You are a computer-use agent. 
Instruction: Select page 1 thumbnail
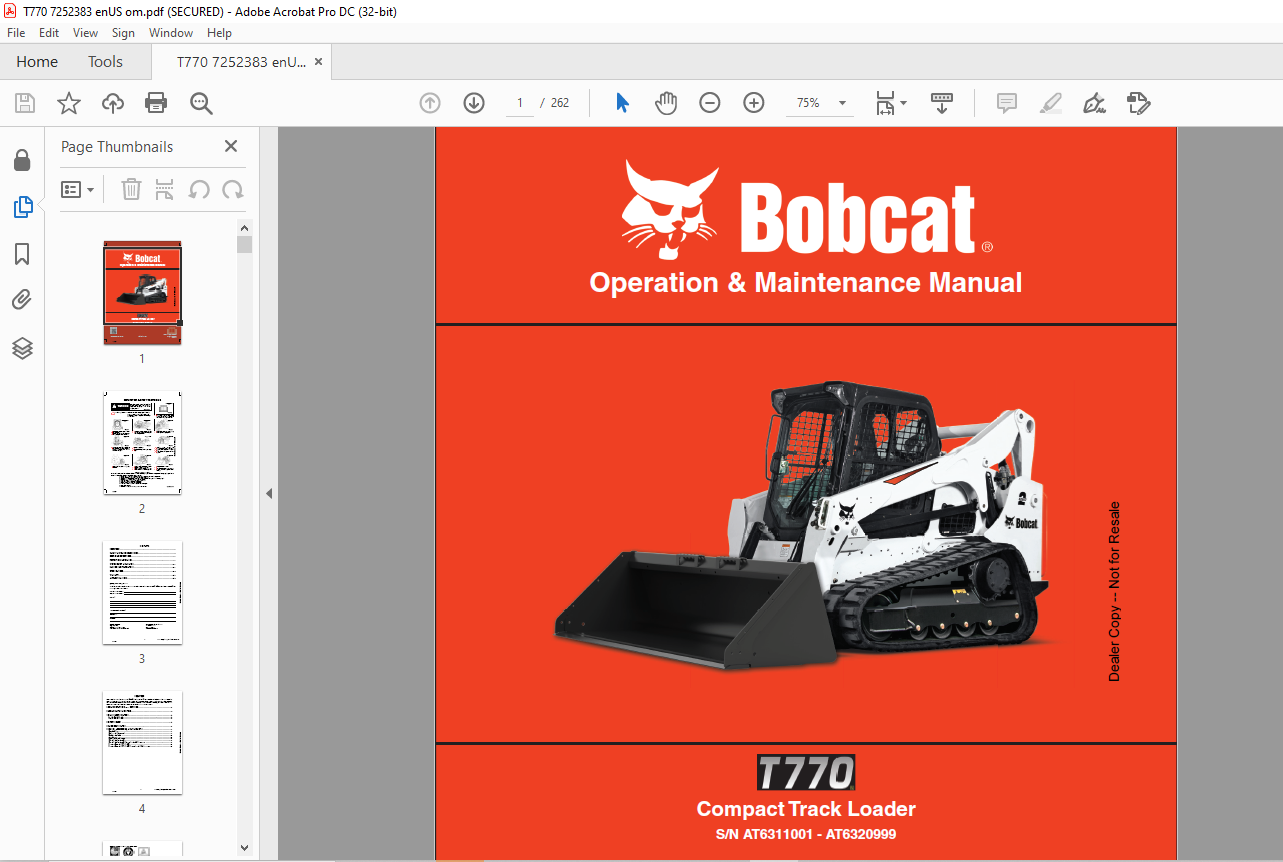[142, 293]
